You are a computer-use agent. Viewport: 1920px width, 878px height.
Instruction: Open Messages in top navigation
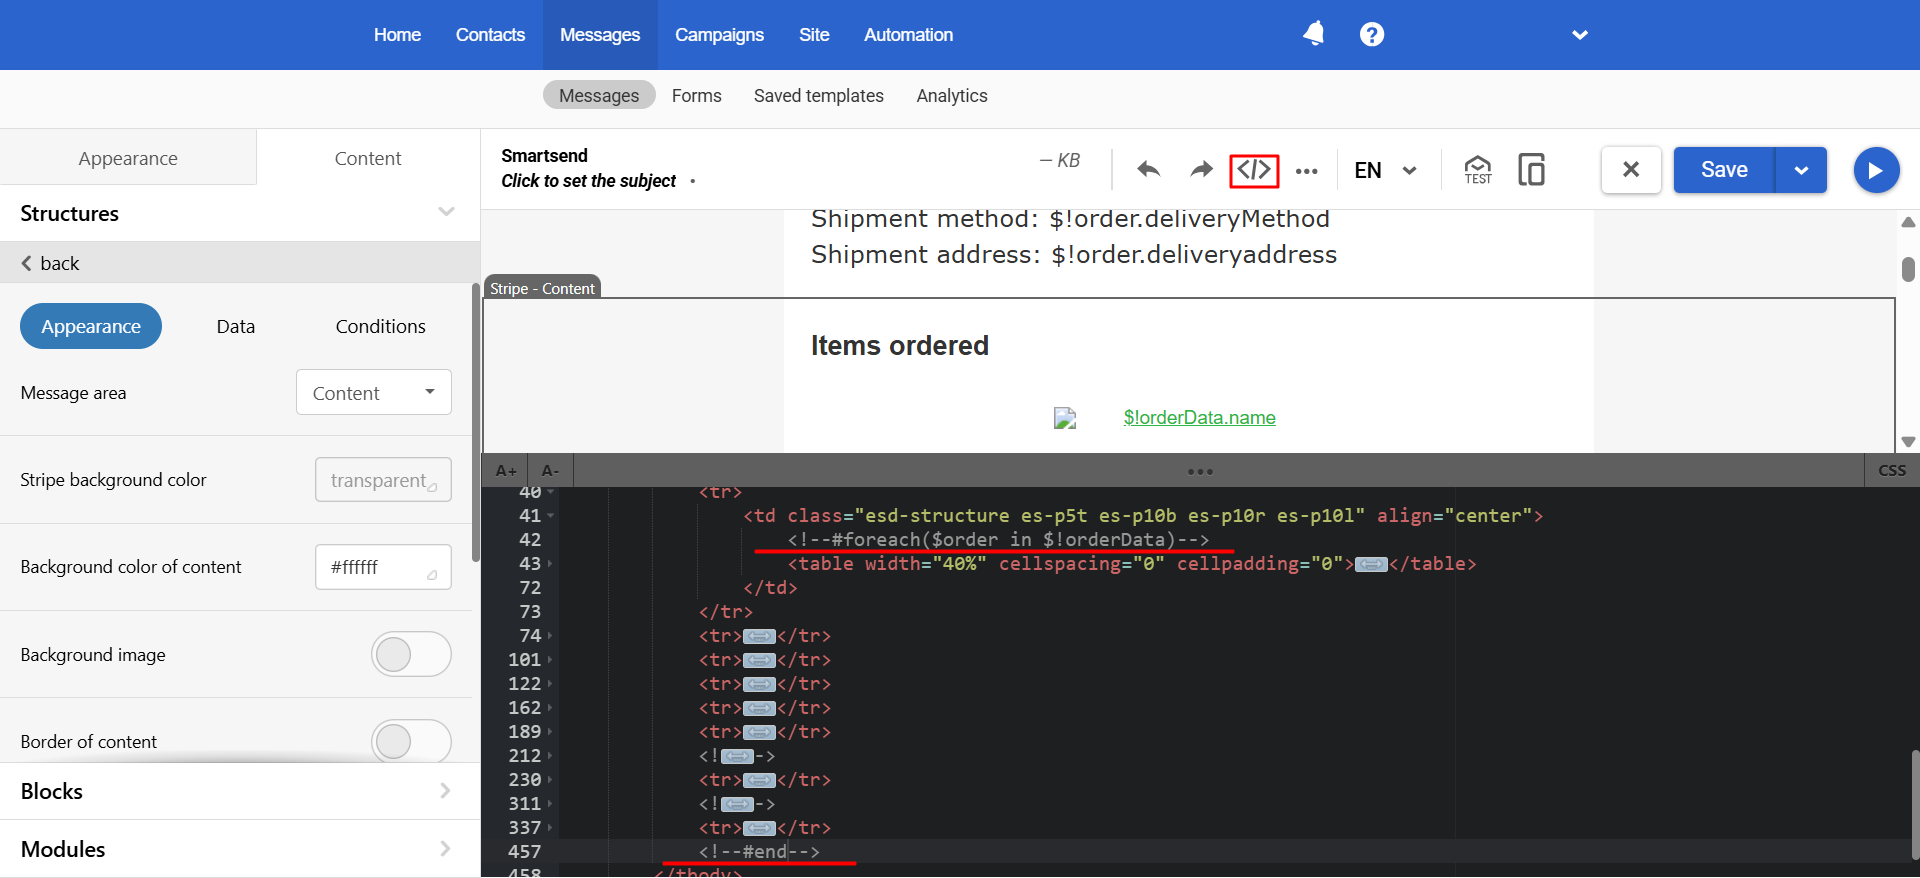click(x=600, y=35)
